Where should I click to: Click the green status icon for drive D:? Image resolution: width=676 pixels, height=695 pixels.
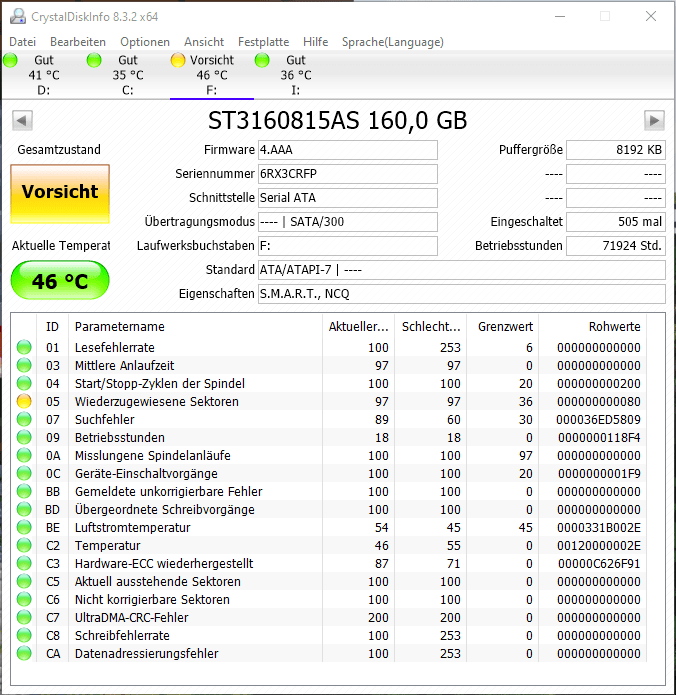[10, 60]
